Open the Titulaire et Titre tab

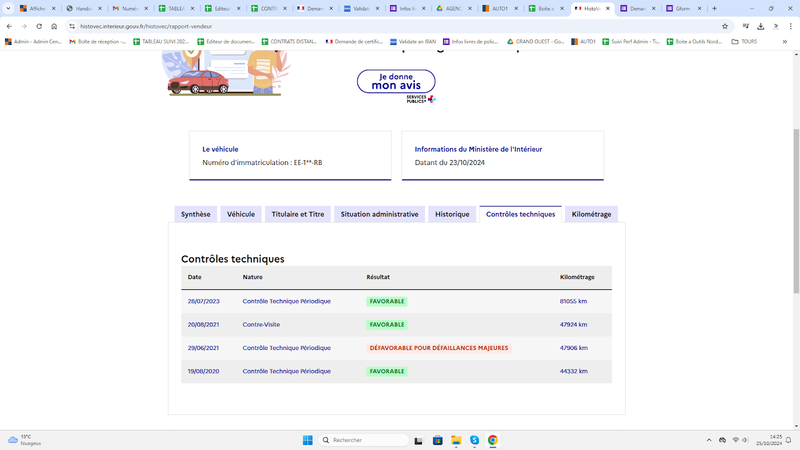tap(298, 214)
